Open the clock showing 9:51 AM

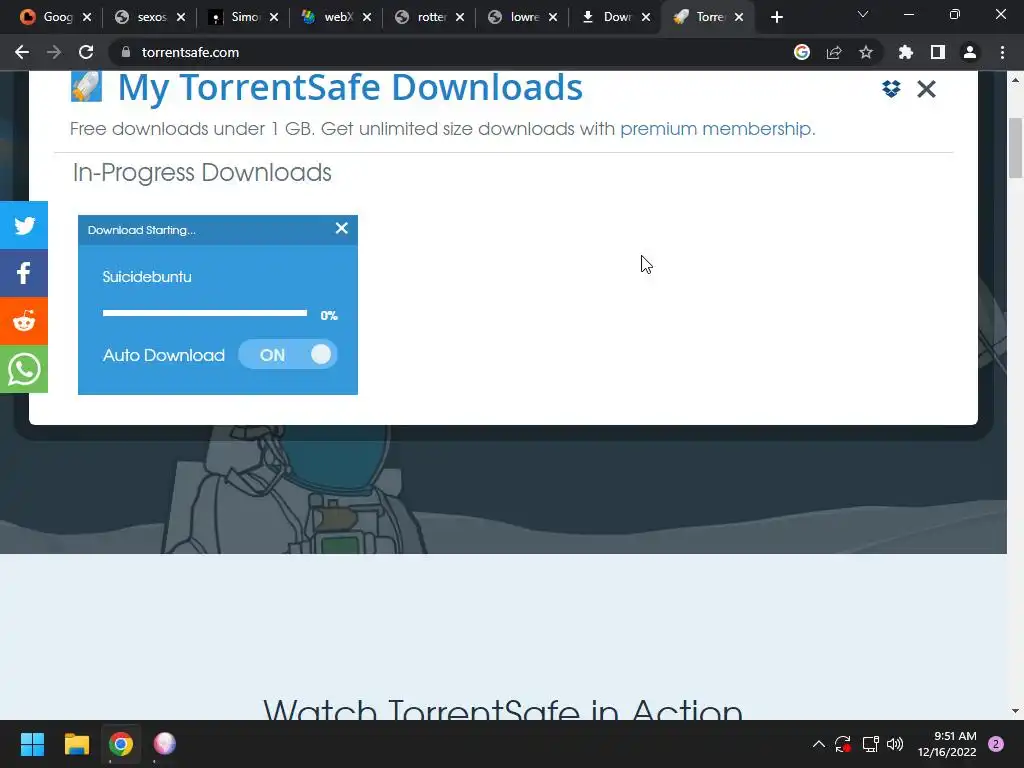pos(947,744)
